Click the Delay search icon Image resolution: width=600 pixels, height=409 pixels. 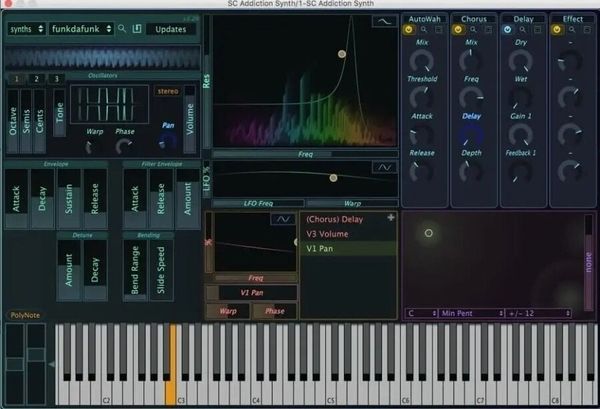(523, 29)
